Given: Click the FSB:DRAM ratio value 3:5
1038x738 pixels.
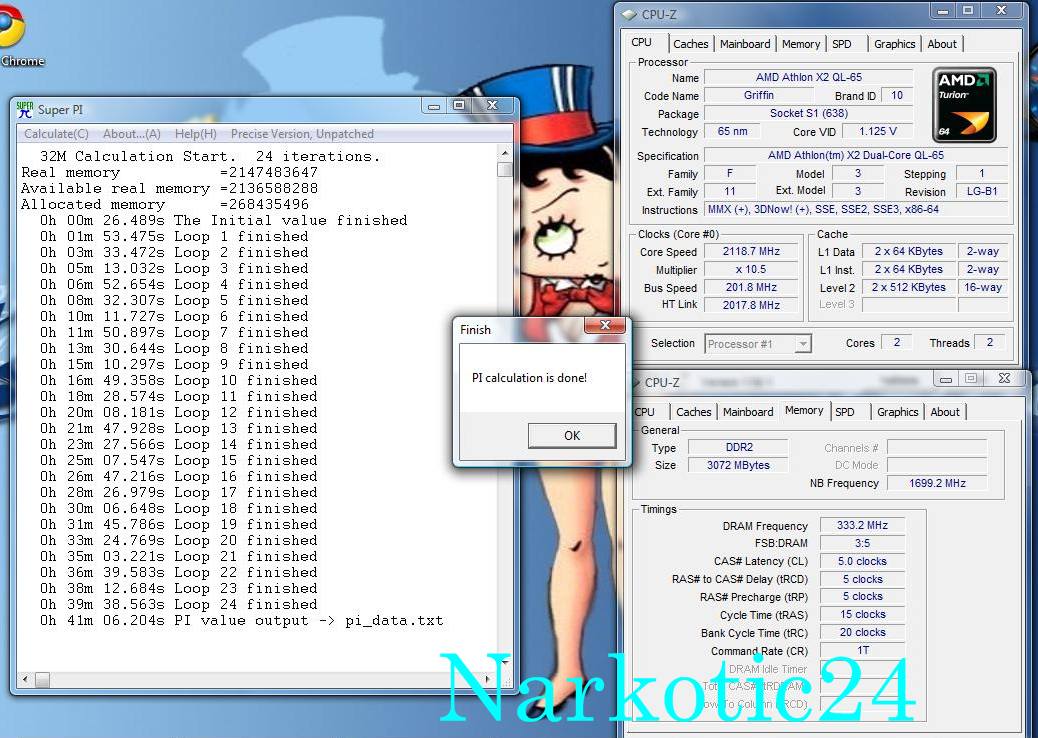Looking at the screenshot, I should pyautogui.click(x=862, y=543).
